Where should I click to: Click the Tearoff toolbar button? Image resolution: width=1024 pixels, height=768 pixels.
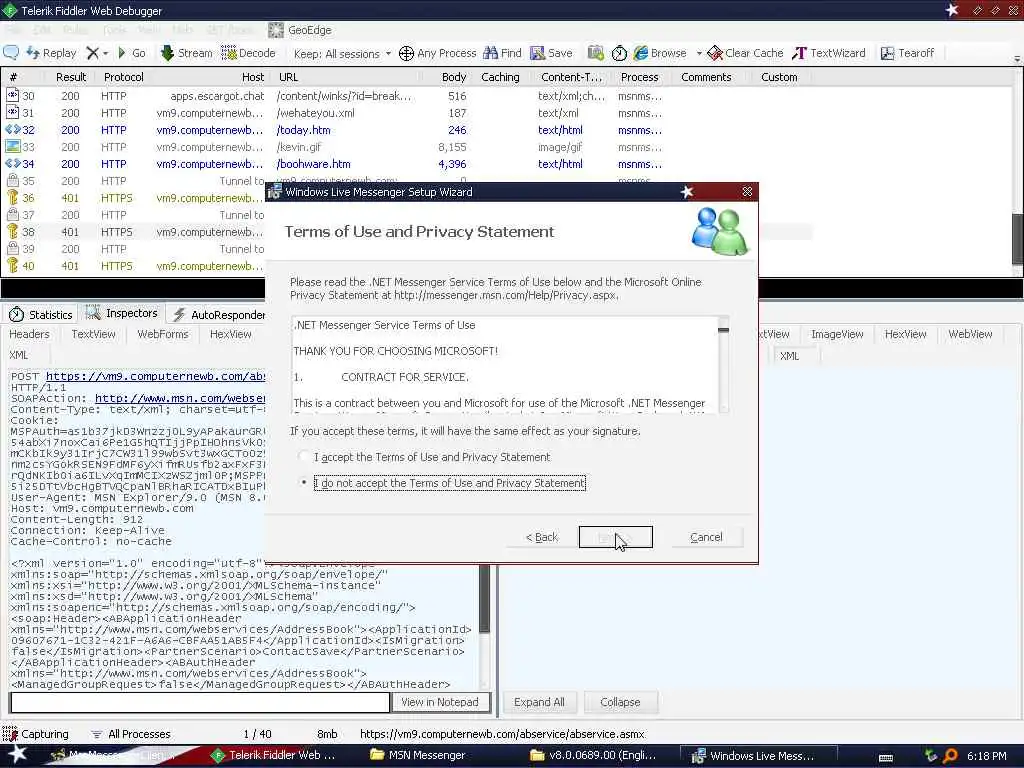coord(907,53)
